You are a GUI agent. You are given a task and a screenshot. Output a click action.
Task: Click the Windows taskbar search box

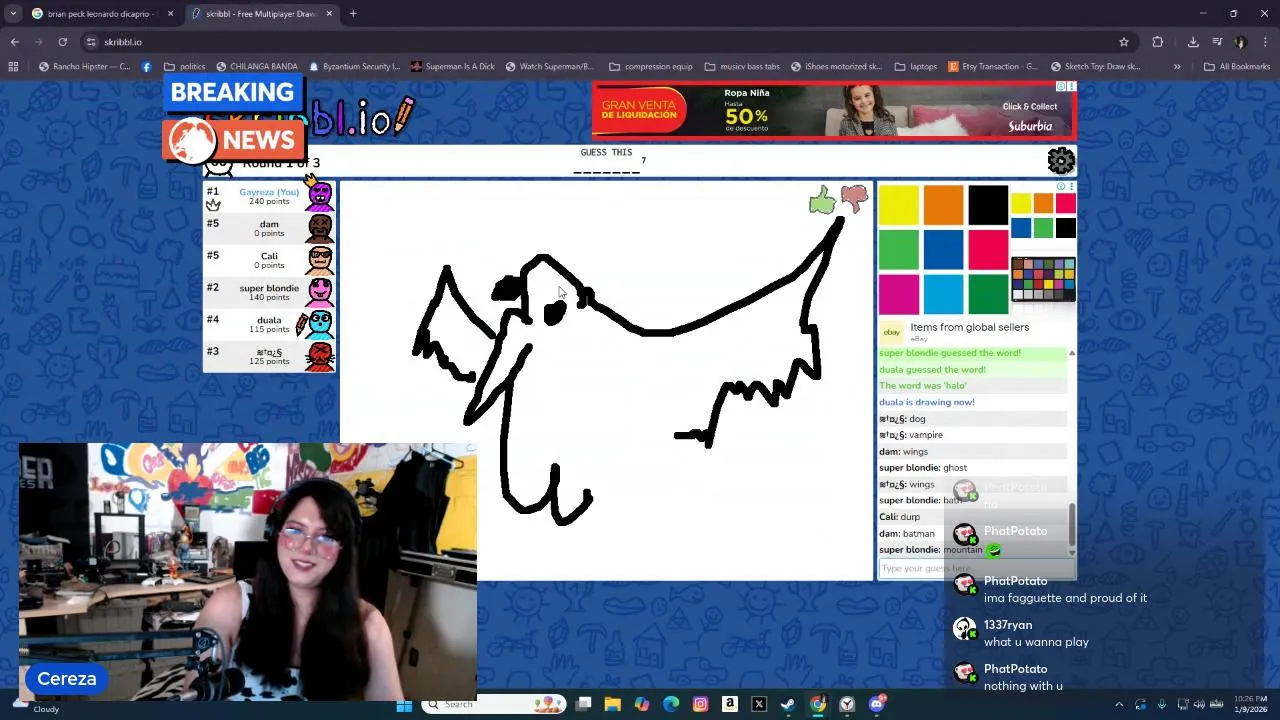[x=495, y=705]
